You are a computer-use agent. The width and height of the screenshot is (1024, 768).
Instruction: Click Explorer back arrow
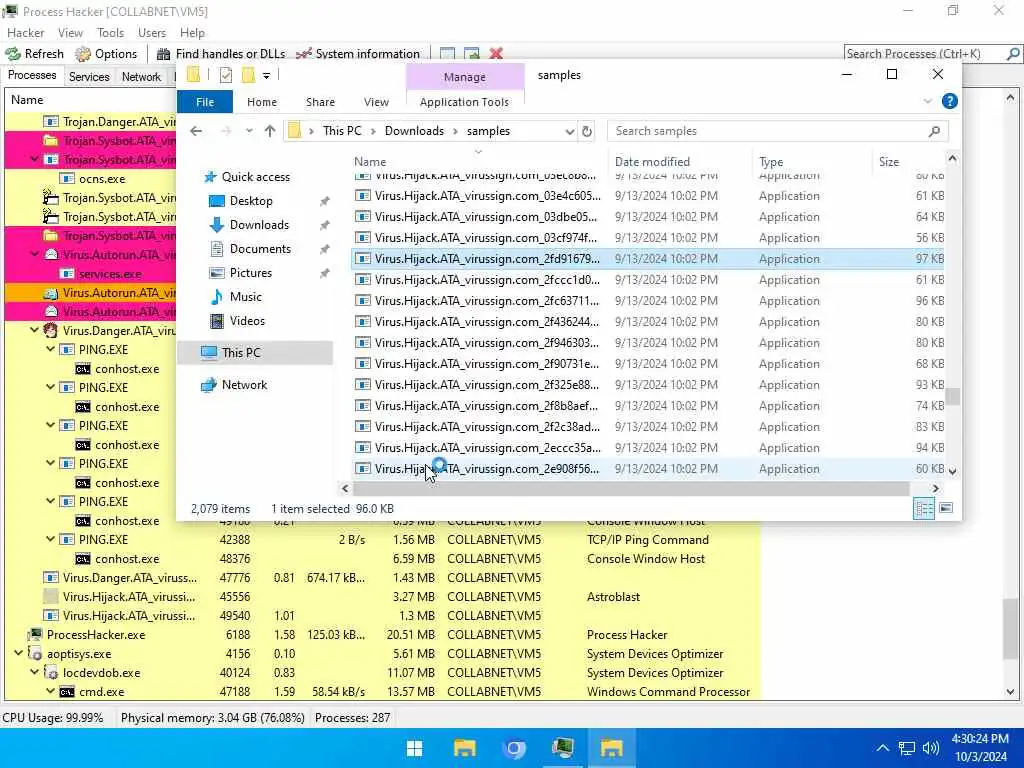point(196,131)
